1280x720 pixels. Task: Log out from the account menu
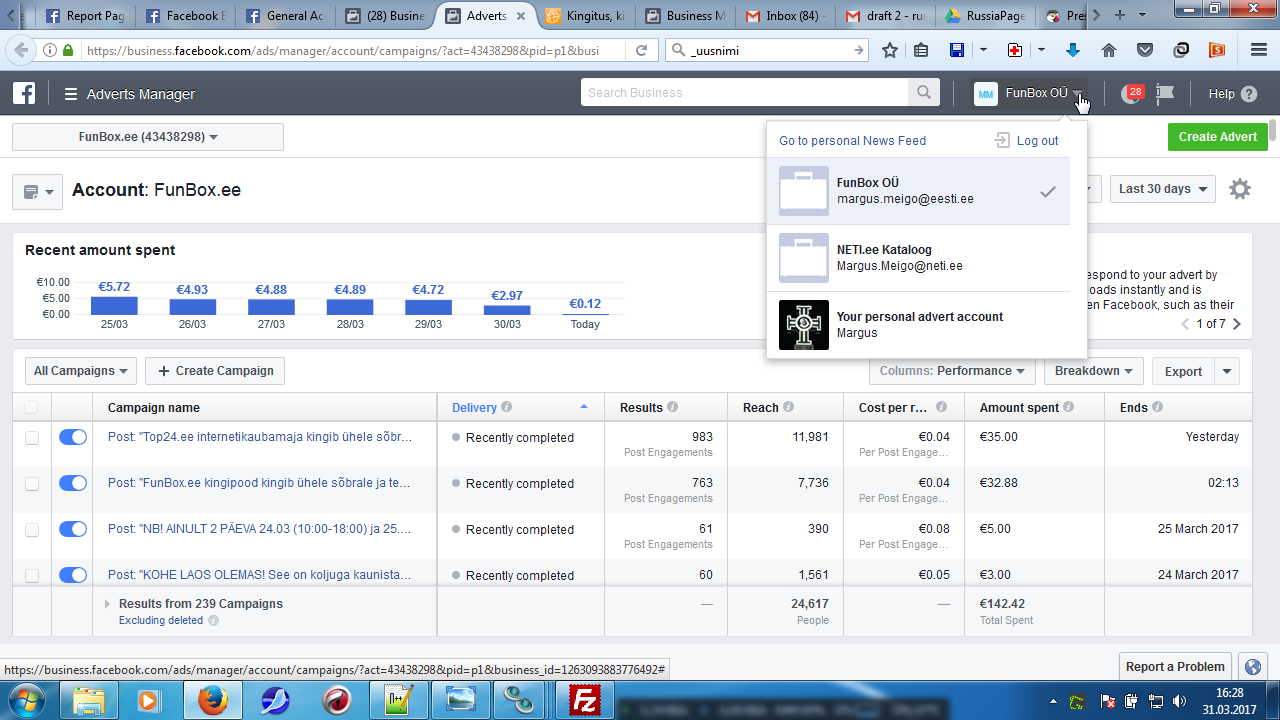[1027, 141]
